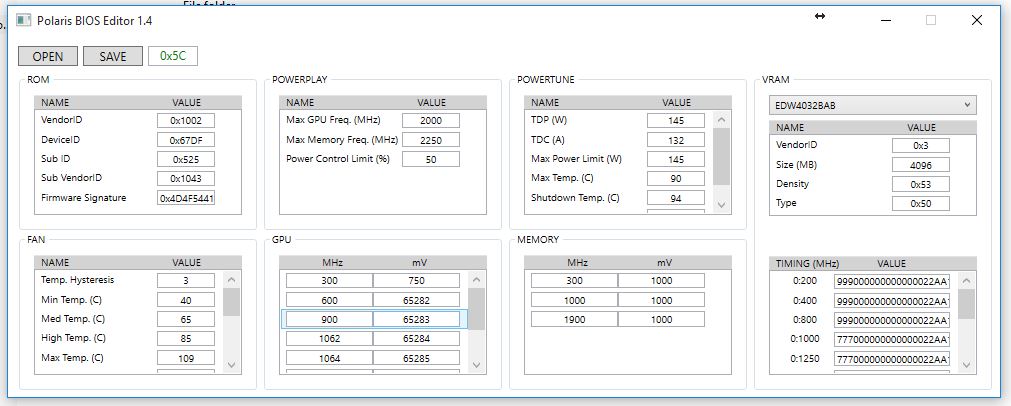Click the Max Memory Freq. value field
This screenshot has height=406, width=1011.
coord(431,139)
